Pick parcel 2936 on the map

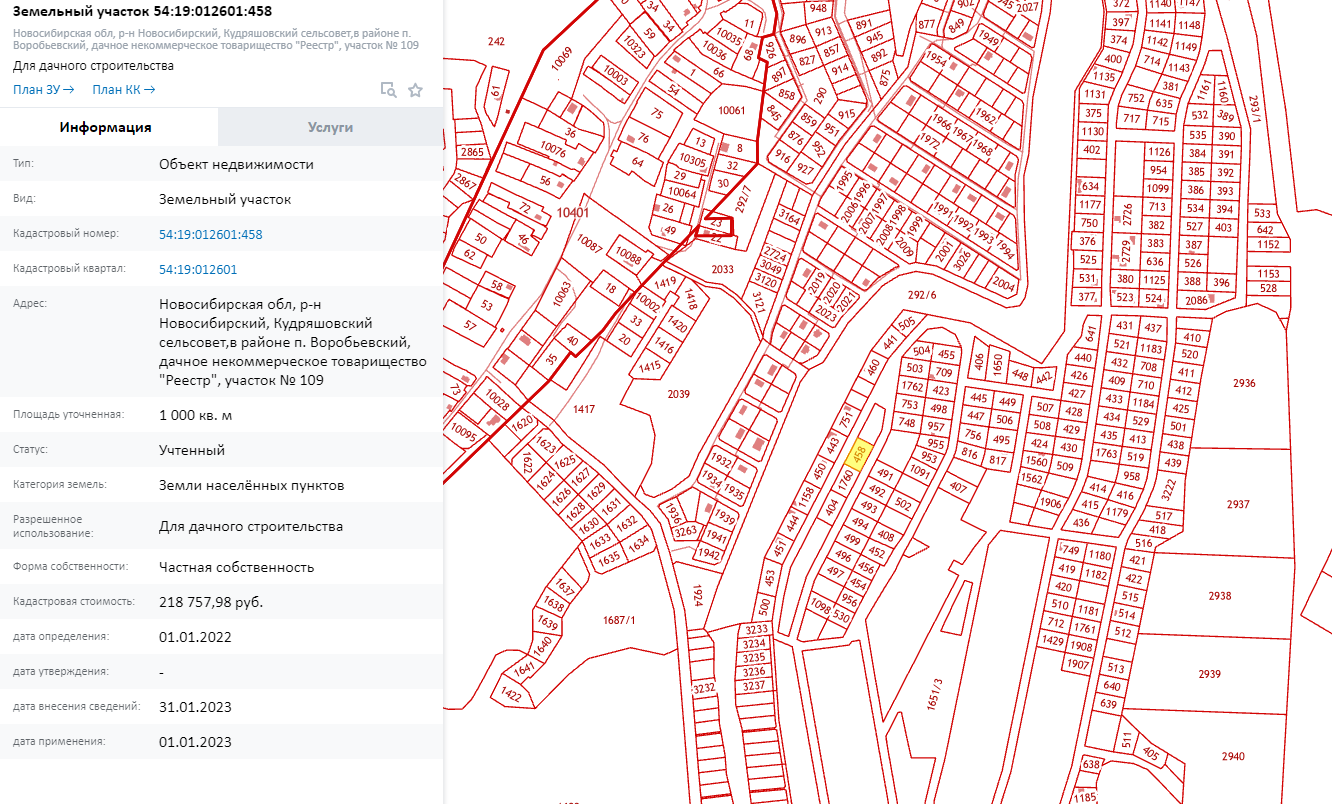pos(1243,383)
